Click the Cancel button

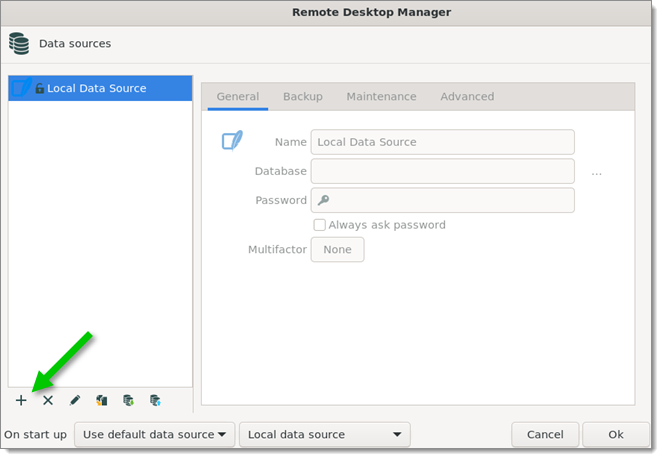tap(545, 434)
